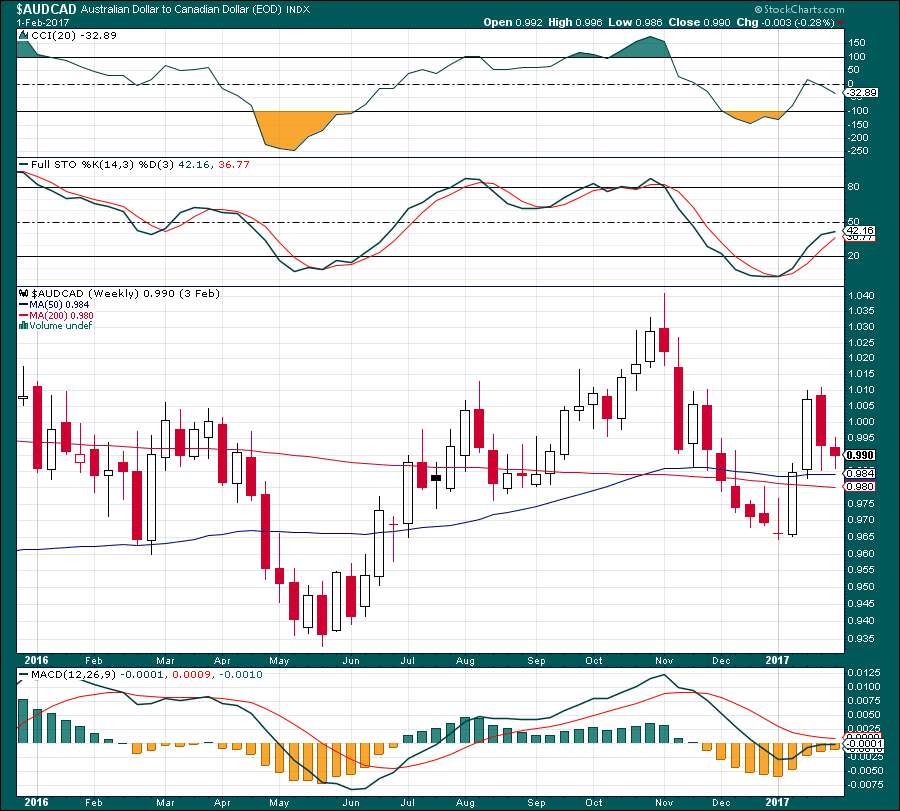This screenshot has width=900, height=811.
Task: Click the 2017 label on MACD panel axis
Action: [x=777, y=802]
